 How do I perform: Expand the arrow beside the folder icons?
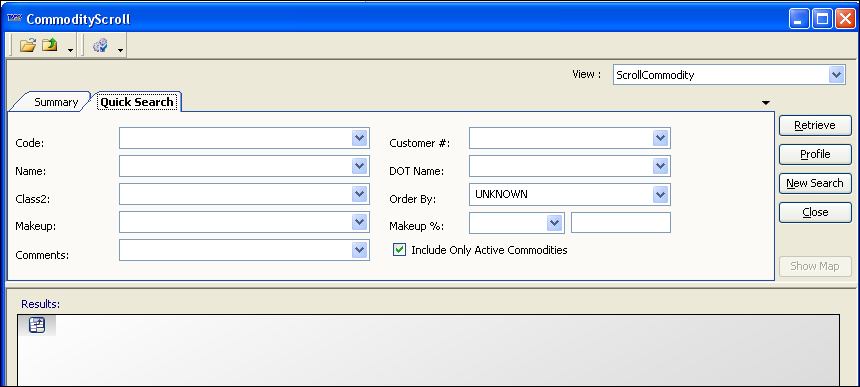coord(70,50)
